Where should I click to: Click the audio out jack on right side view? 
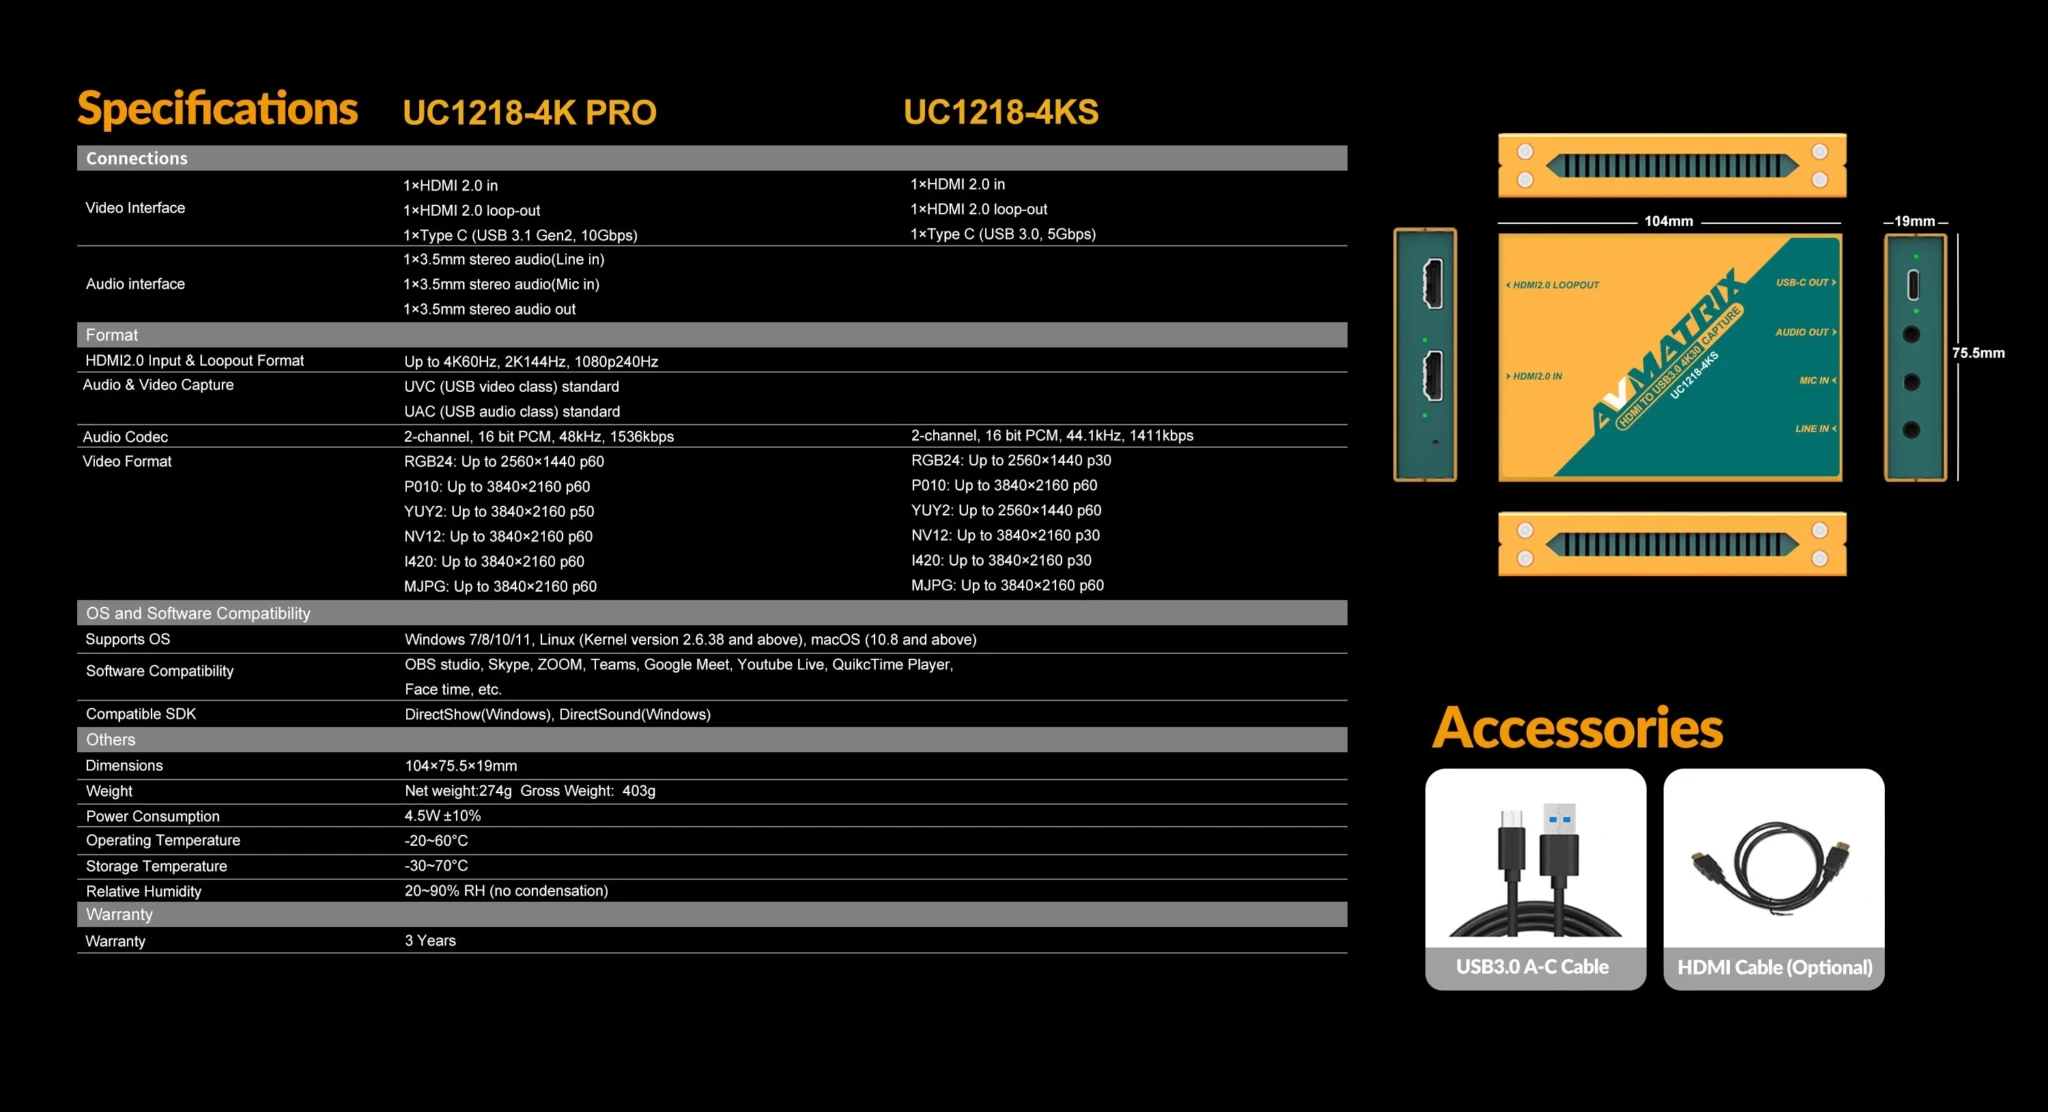1911,334
